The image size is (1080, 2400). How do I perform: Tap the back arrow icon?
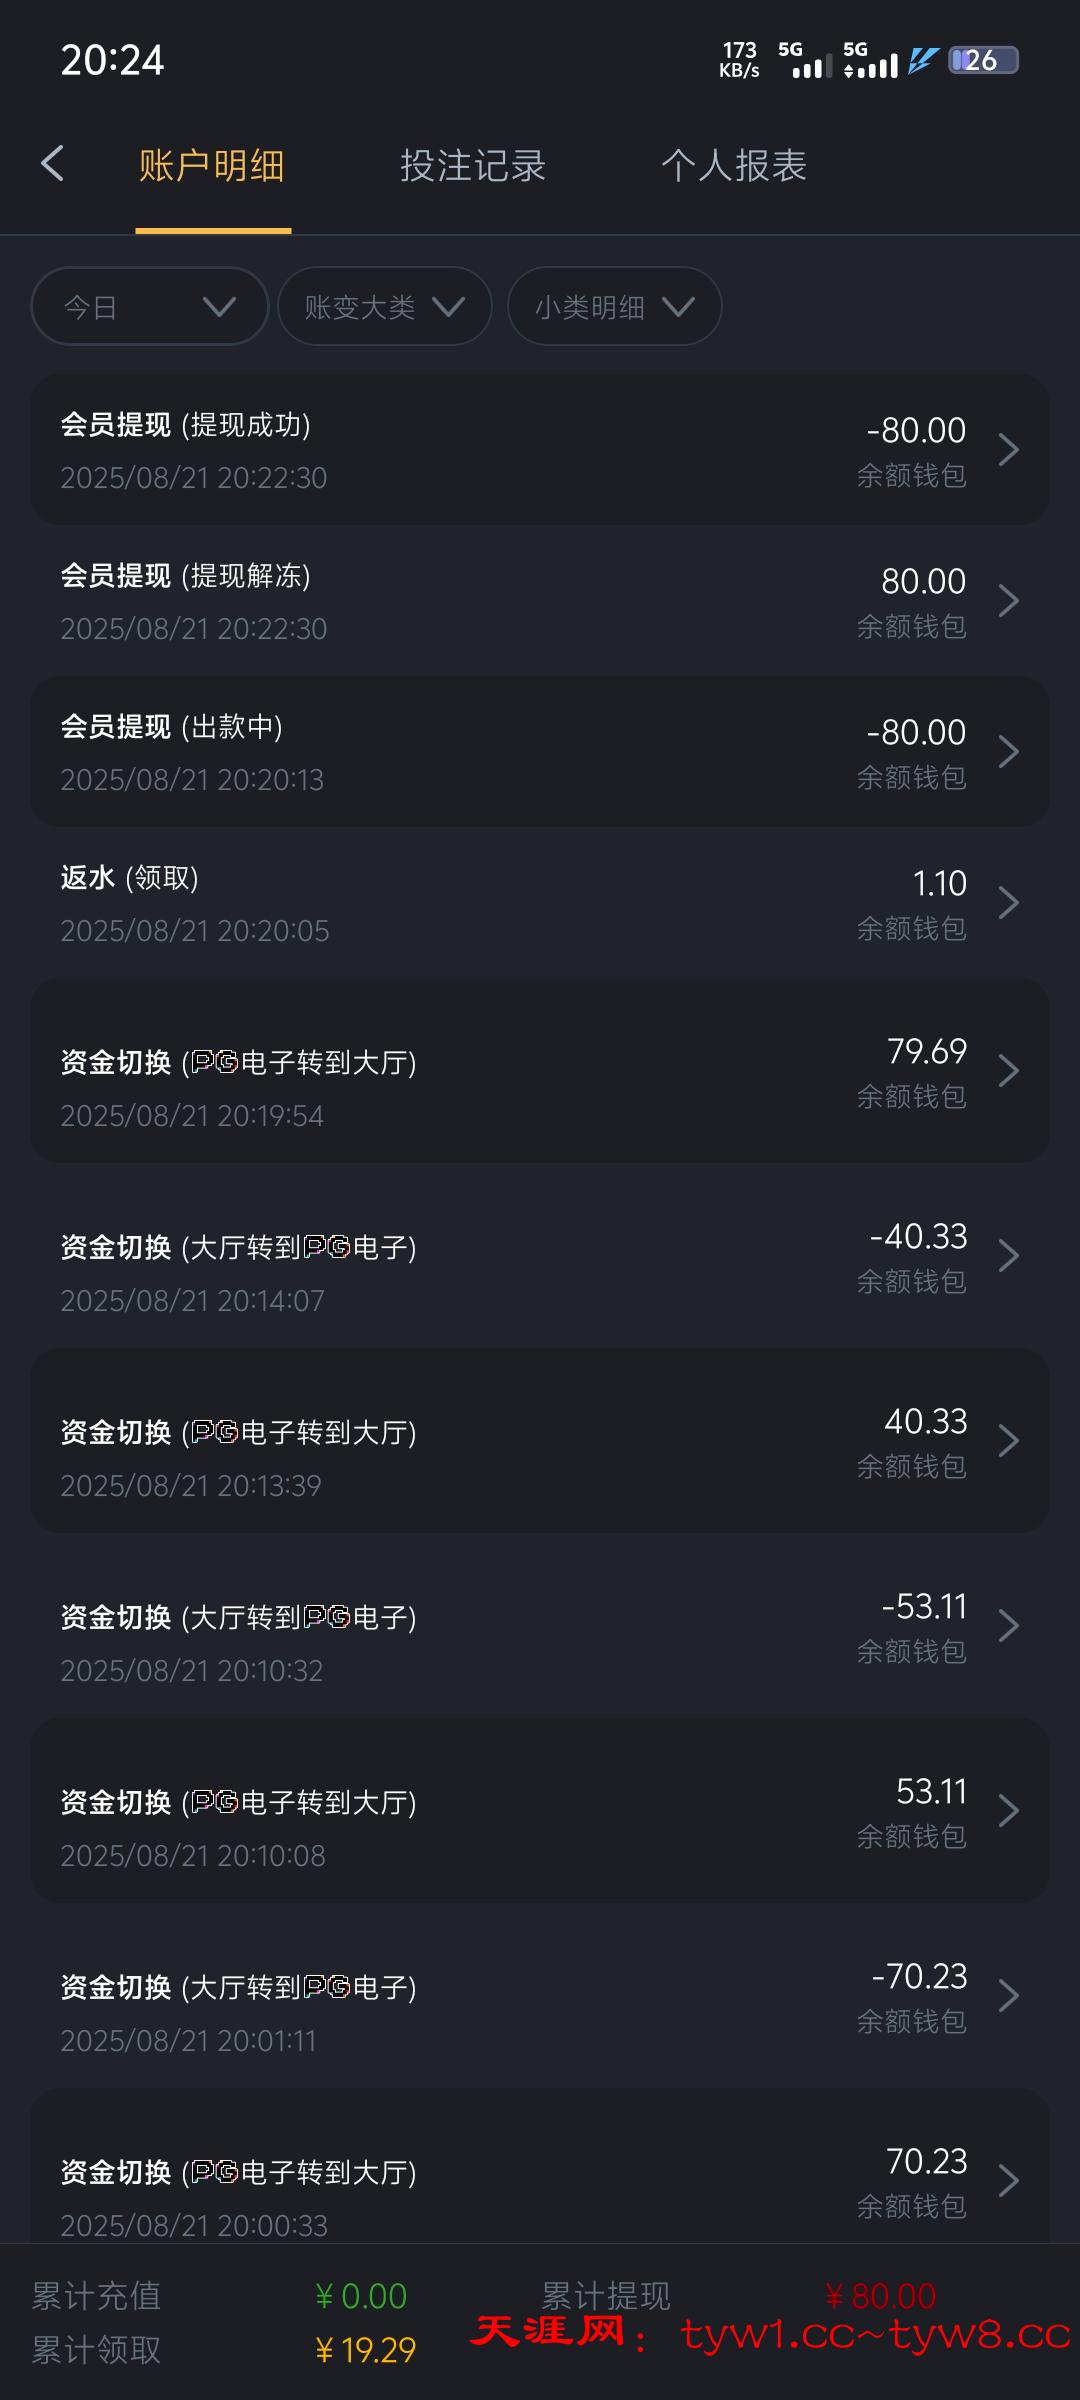pyautogui.click(x=53, y=164)
